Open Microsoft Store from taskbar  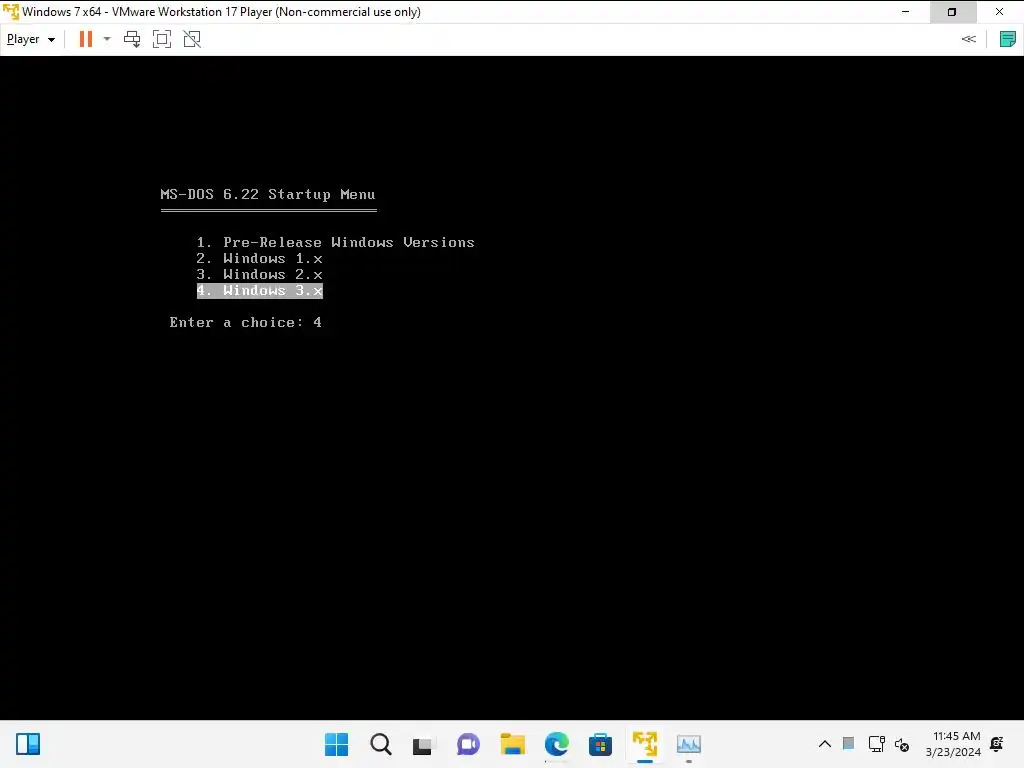600,744
